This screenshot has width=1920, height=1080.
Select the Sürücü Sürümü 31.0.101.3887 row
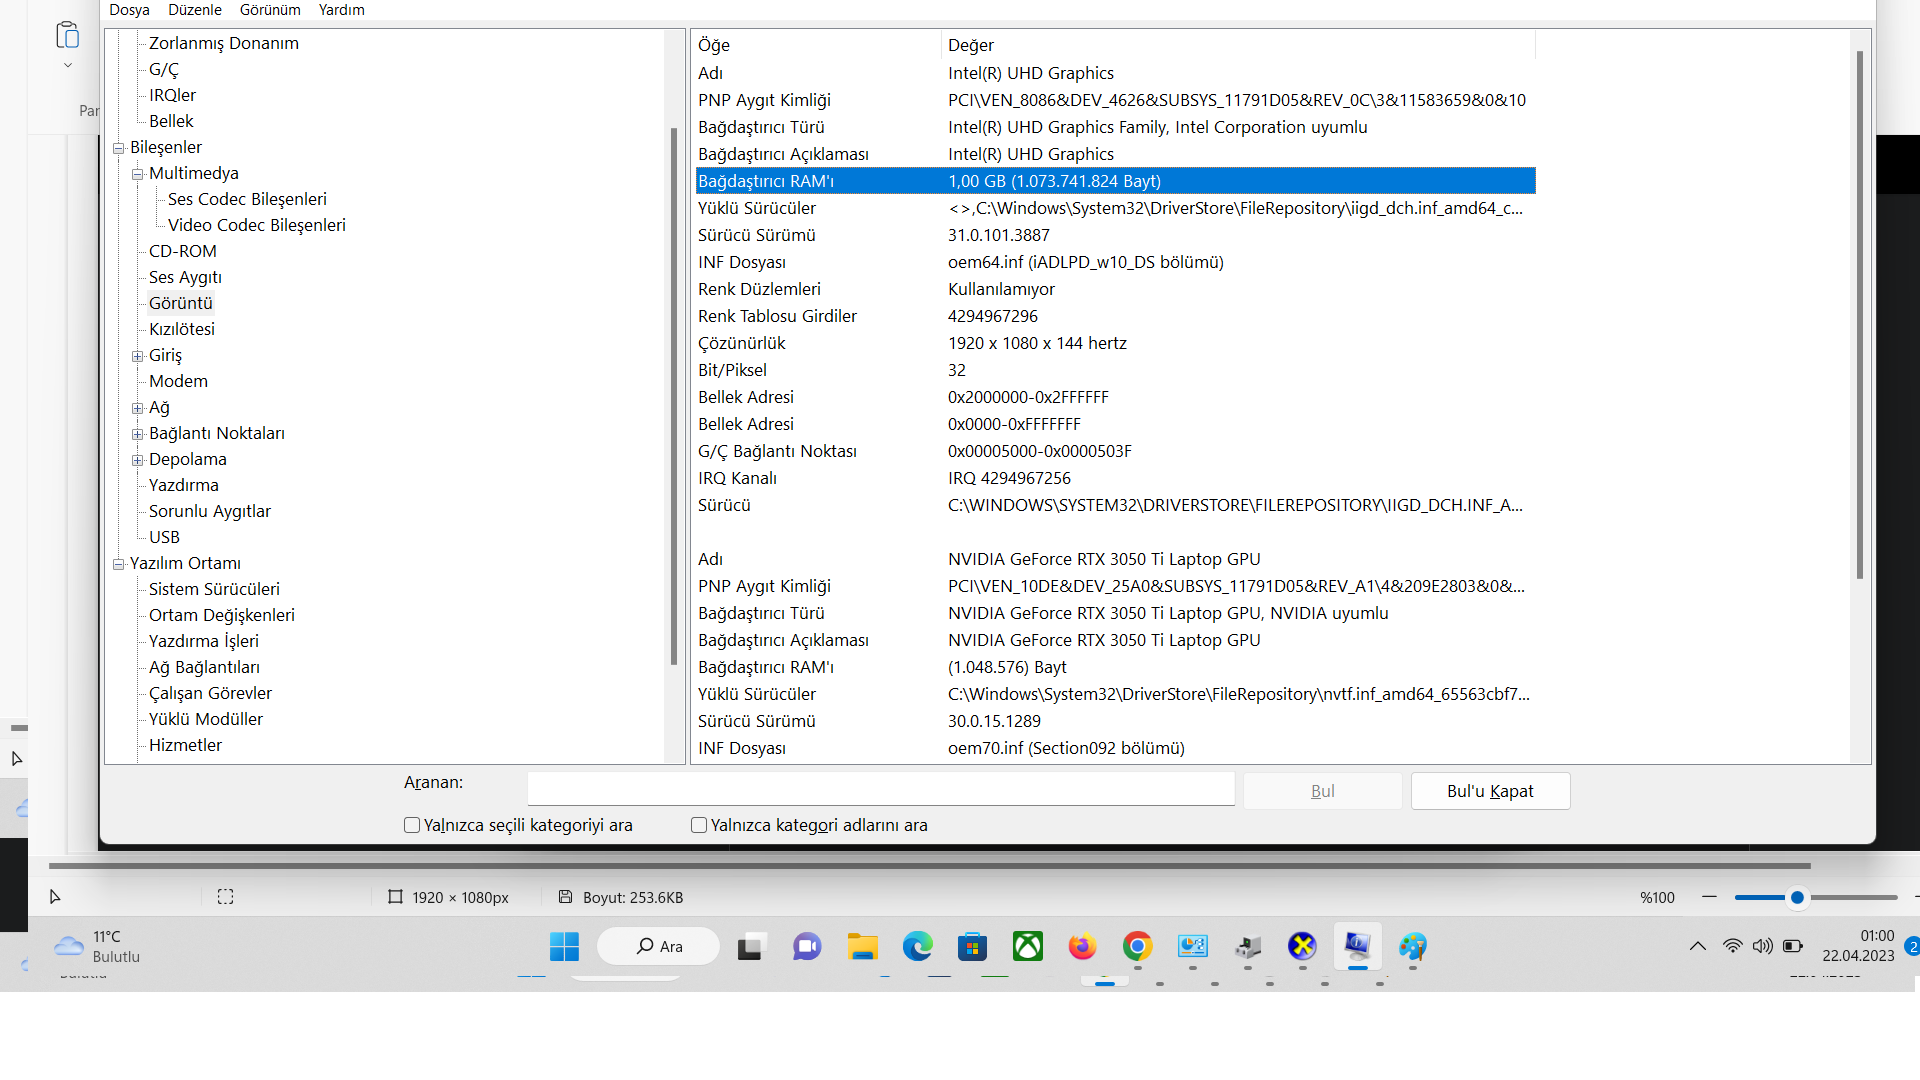(x=1115, y=235)
